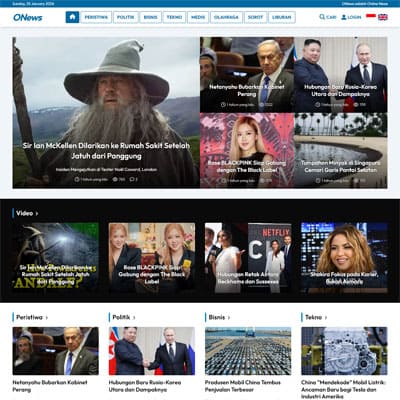Screen dimensions: 400x400
Task: Play the Rose BLACKPINK video thumbnail
Action: [x=152, y=258]
